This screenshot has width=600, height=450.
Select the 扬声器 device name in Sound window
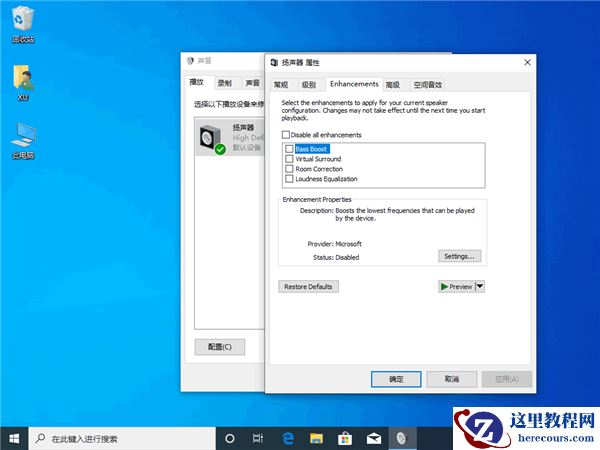(243, 127)
